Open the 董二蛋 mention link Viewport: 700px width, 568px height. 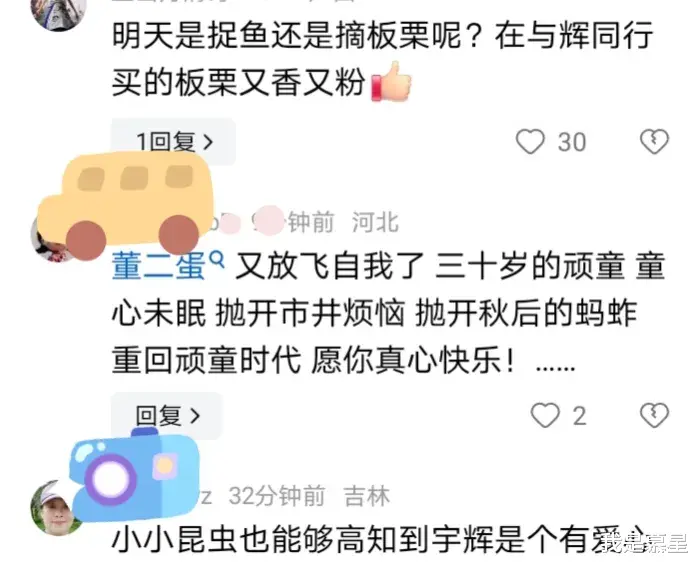pyautogui.click(x=158, y=267)
